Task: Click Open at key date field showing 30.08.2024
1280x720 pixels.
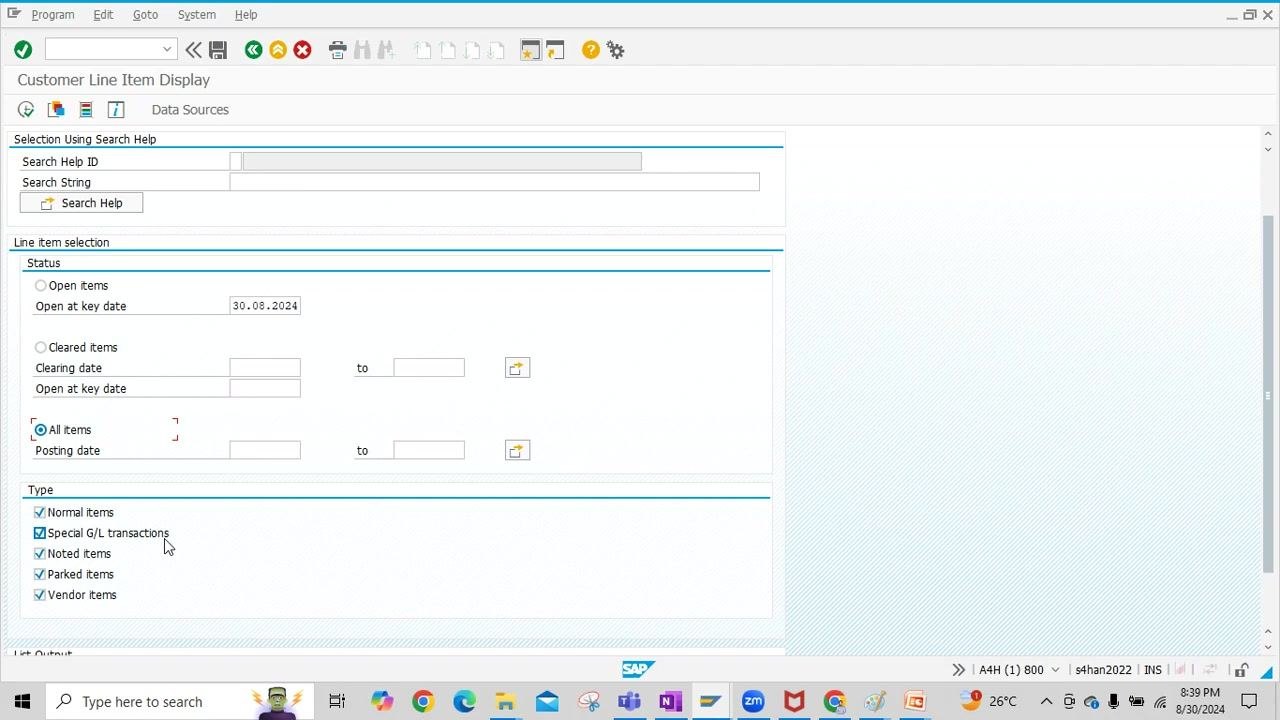Action: pos(265,306)
